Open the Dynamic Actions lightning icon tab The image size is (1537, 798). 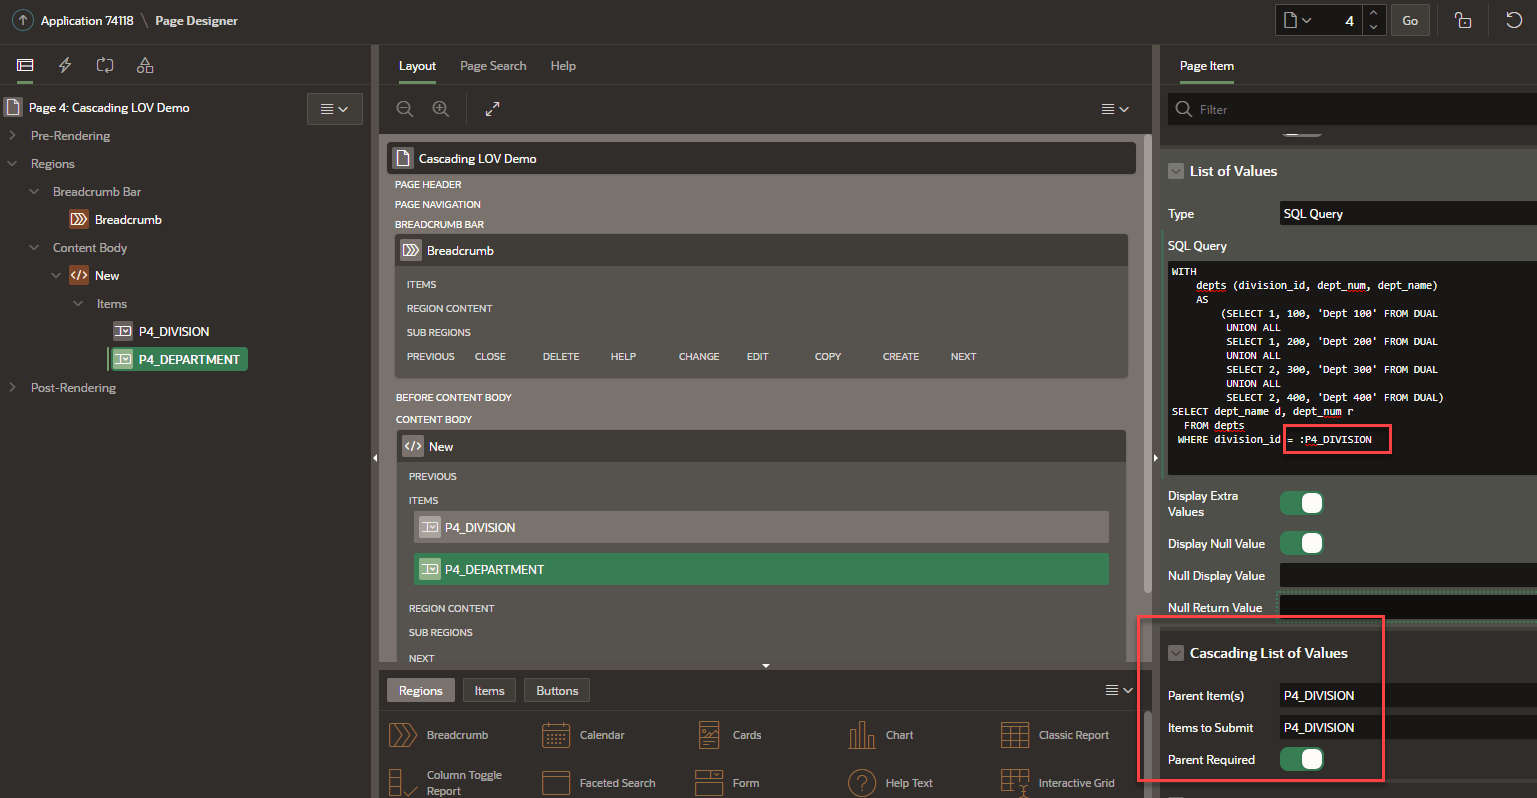pos(65,65)
